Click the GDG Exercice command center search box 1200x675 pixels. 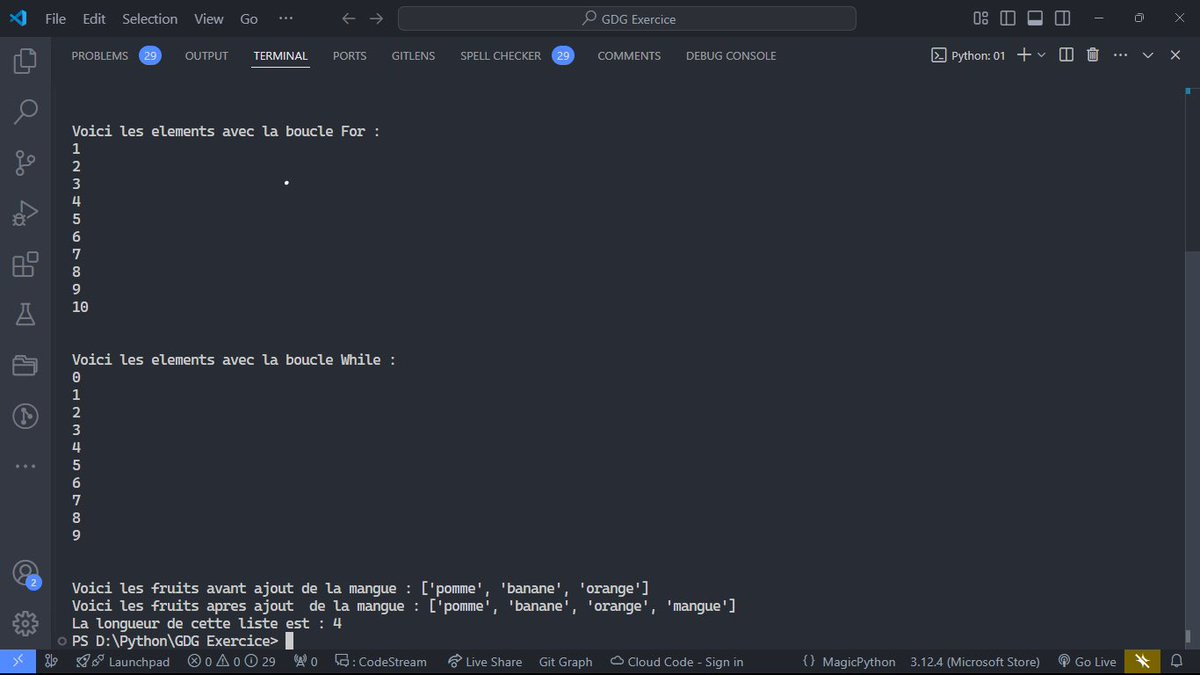click(x=627, y=19)
